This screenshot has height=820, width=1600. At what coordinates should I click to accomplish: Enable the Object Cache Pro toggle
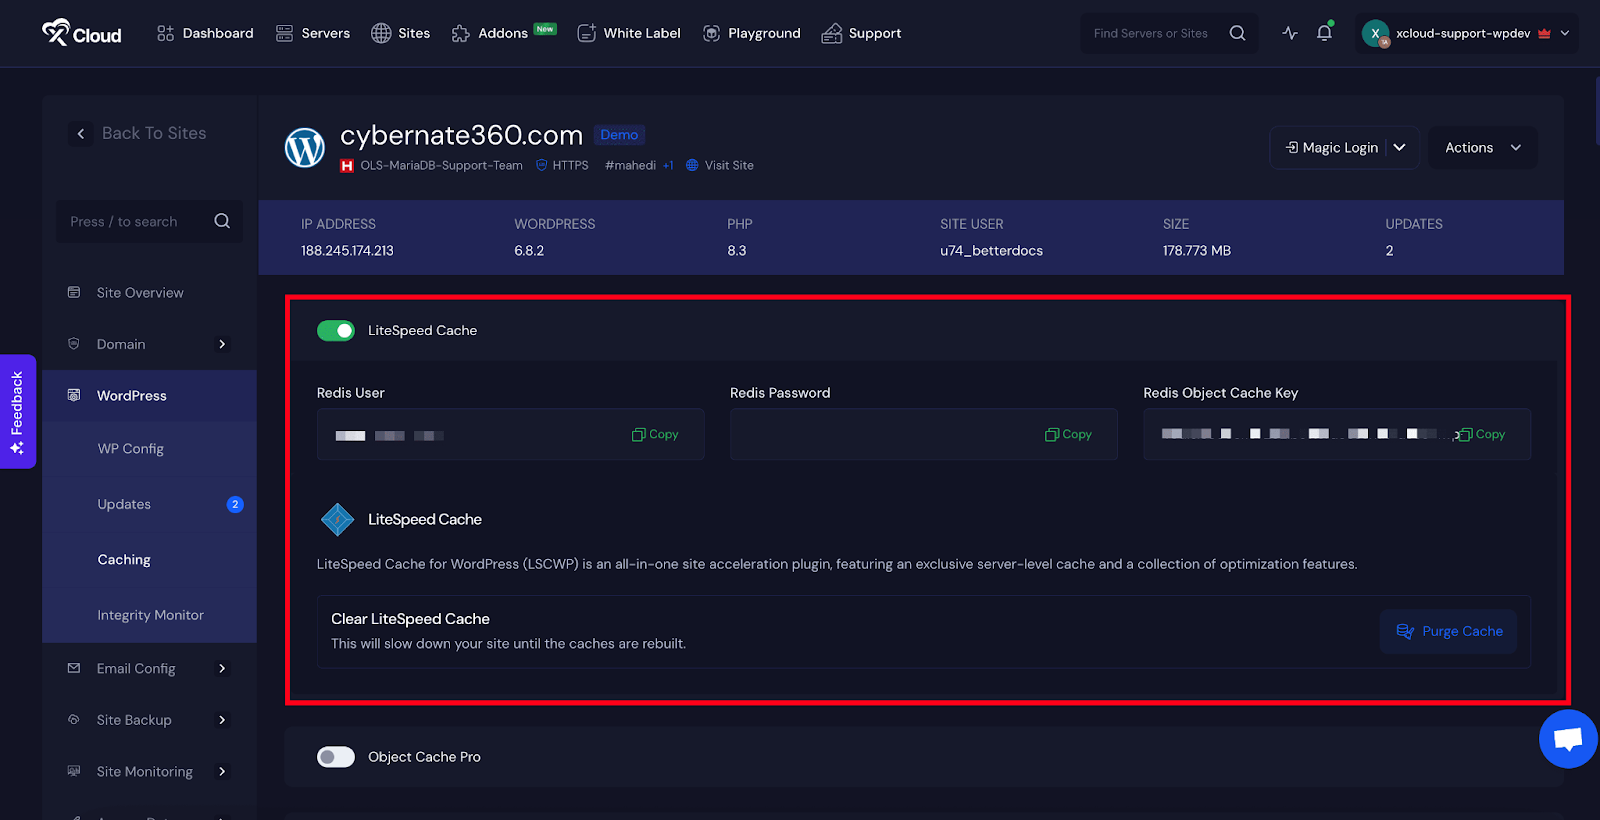click(x=336, y=757)
